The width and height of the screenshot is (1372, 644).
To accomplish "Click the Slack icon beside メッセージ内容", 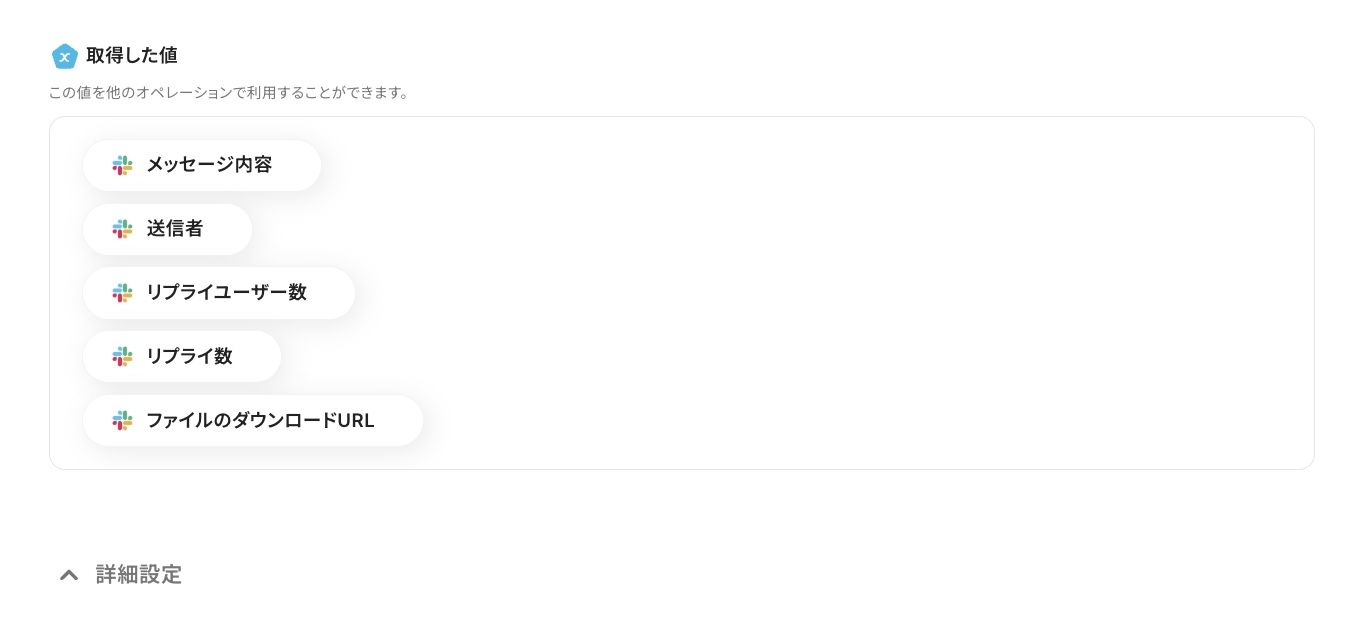I will click(122, 165).
